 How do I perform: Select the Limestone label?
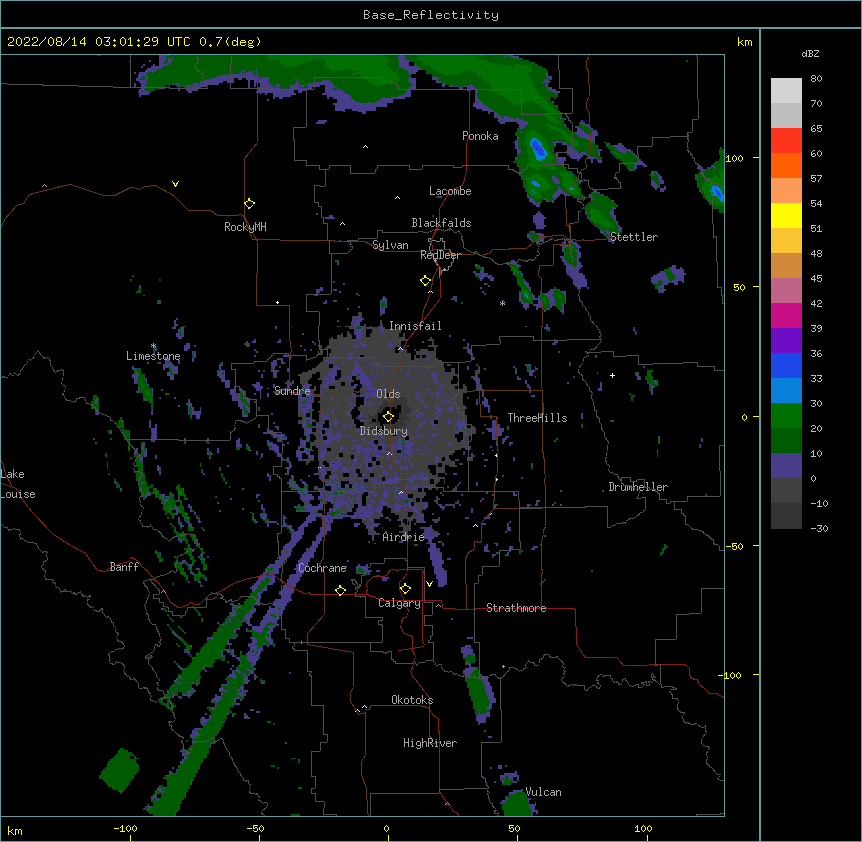click(153, 356)
